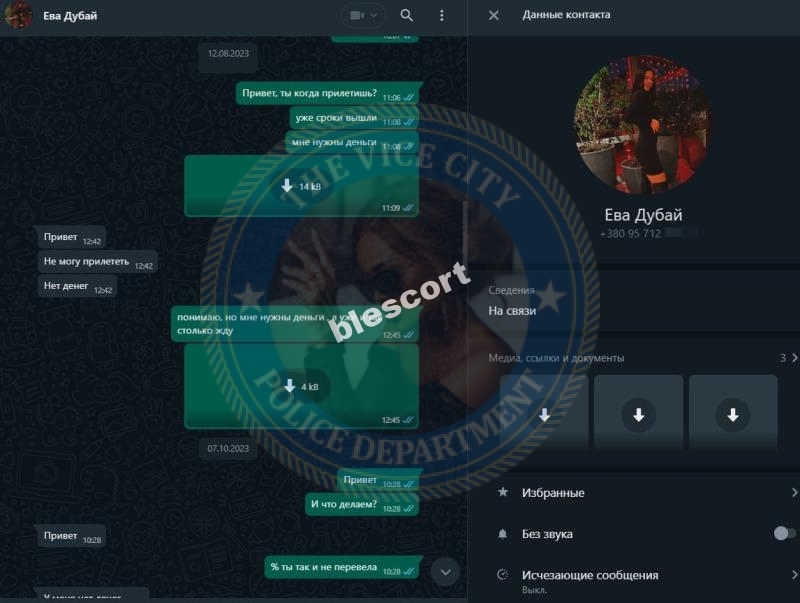Open contact info via the Ева Дубай header name
Viewport: 800px width, 603px height.
(70, 16)
